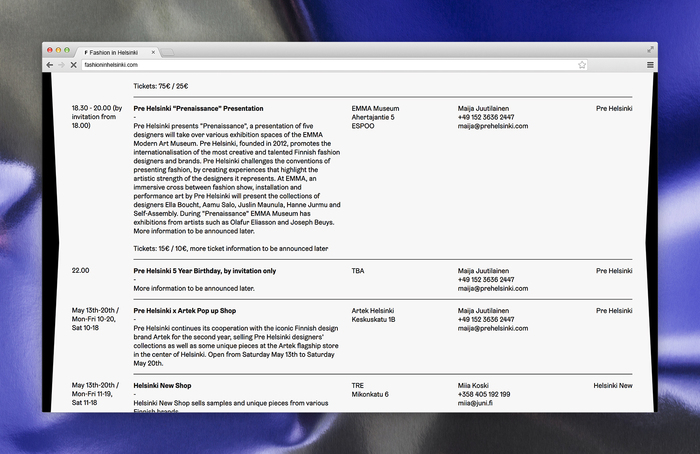Select the Fashion in Helsinki tab
Image resolution: width=700 pixels, height=454 pixels.
112,51
